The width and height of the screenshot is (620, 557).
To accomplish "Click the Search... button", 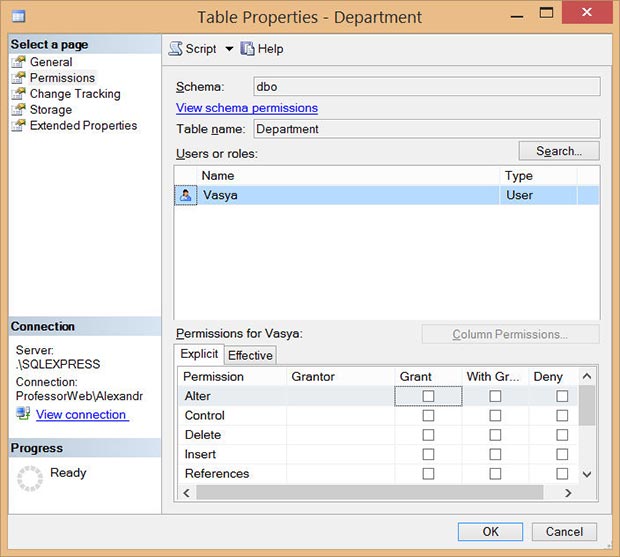I will [x=559, y=151].
